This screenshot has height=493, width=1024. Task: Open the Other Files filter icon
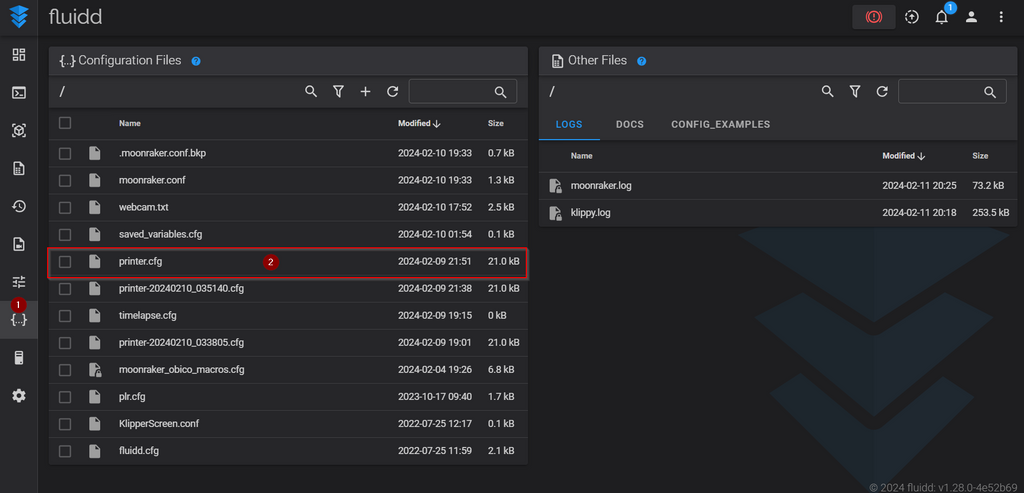(855, 91)
